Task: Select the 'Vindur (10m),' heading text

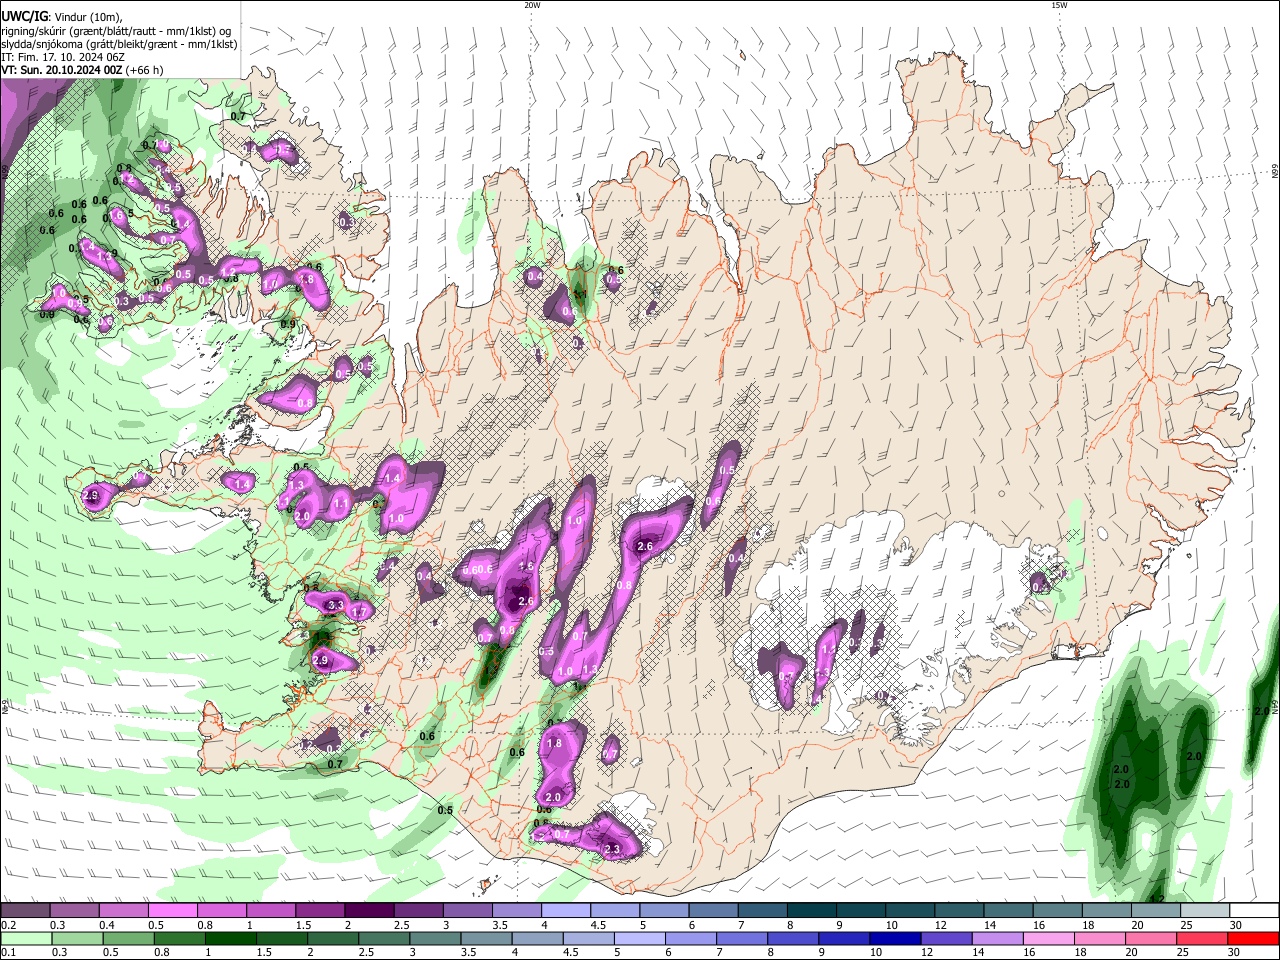Action: coord(88,17)
